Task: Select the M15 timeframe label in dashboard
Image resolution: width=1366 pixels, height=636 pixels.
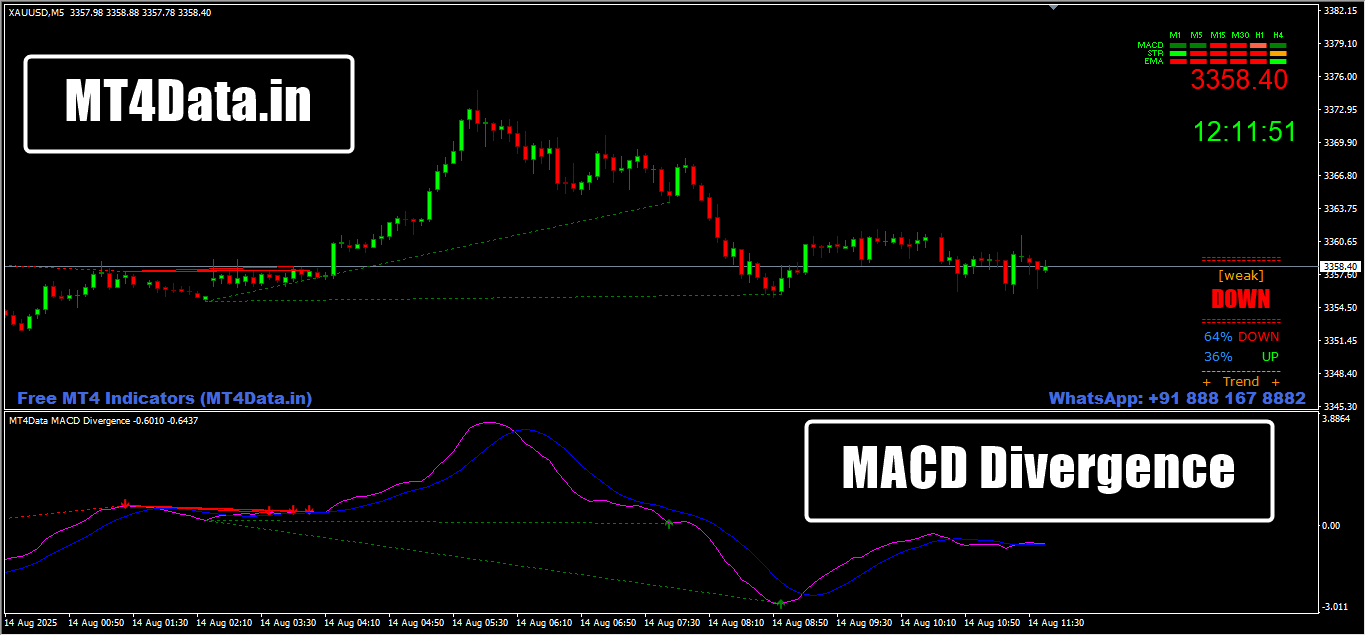Action: click(1218, 35)
